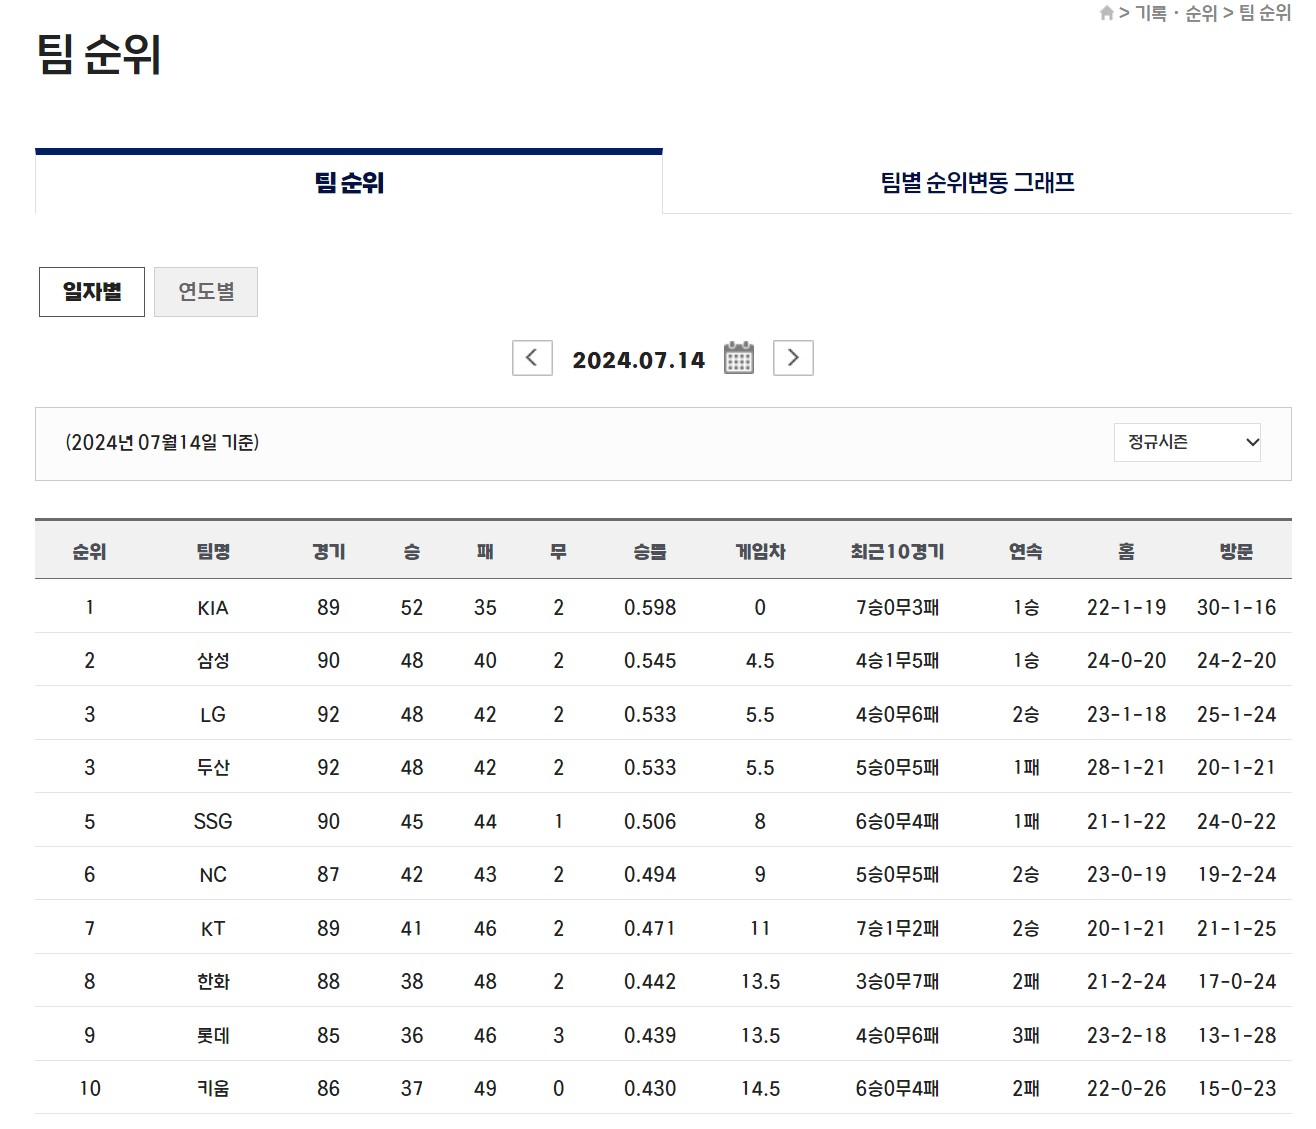Click the 방문 column header
Screen dimensions: 1316x1129
click(1236, 551)
